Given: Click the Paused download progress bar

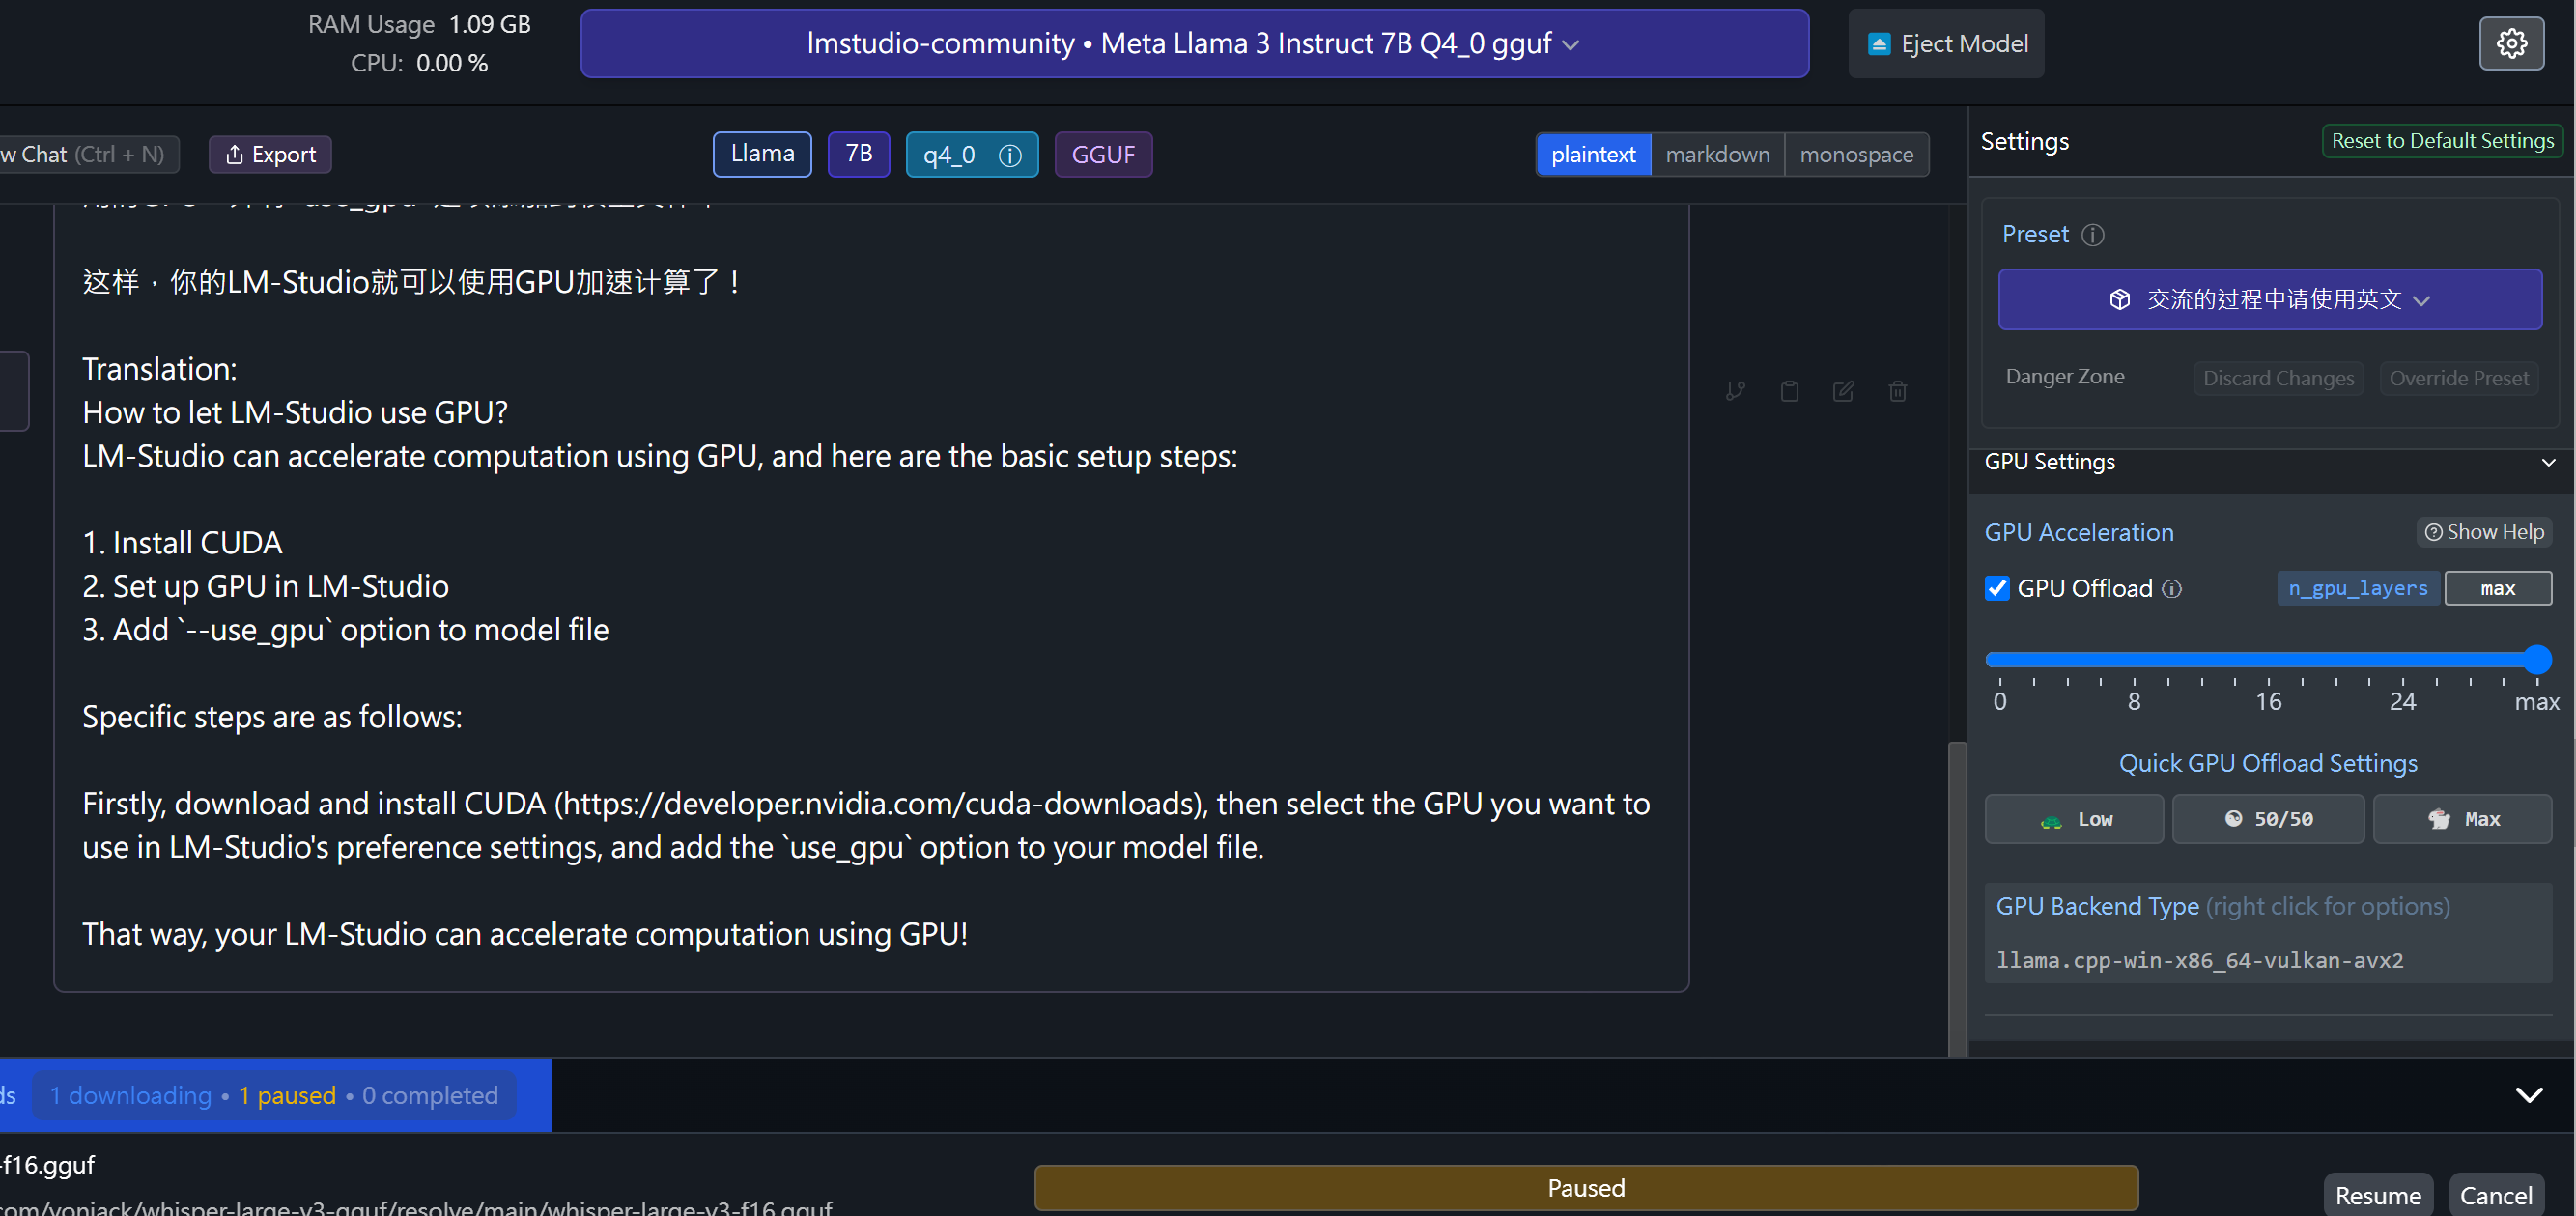Looking at the screenshot, I should [x=1586, y=1188].
